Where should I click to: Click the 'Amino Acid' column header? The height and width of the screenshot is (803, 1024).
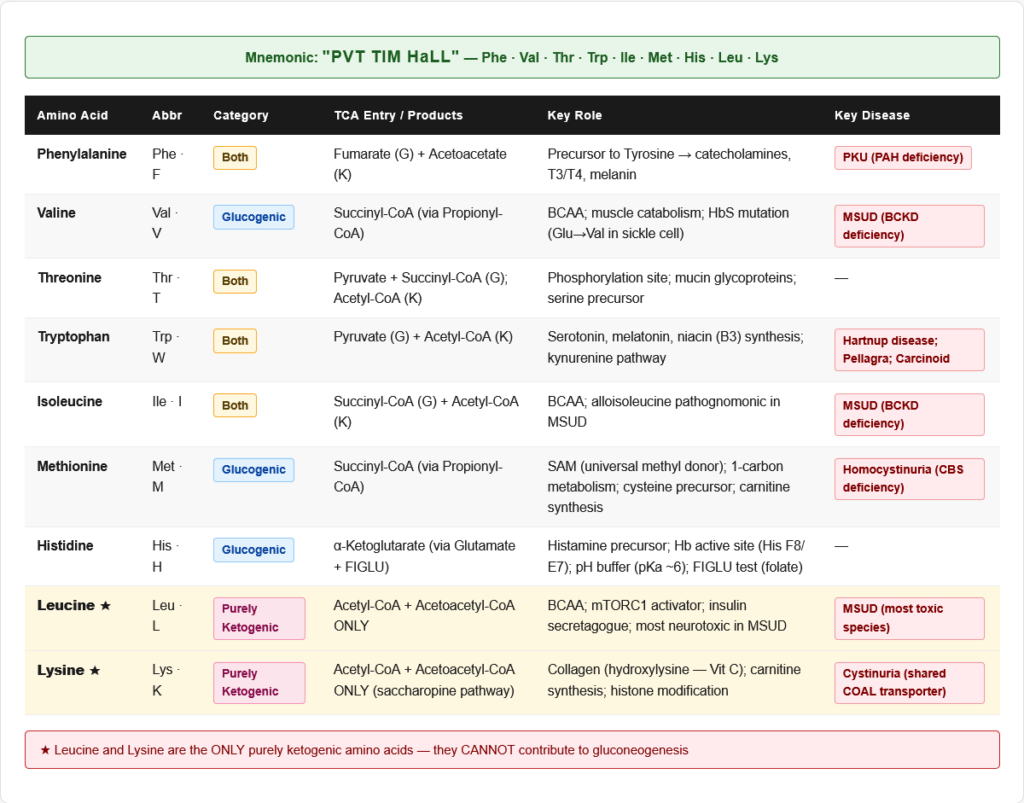[72, 115]
